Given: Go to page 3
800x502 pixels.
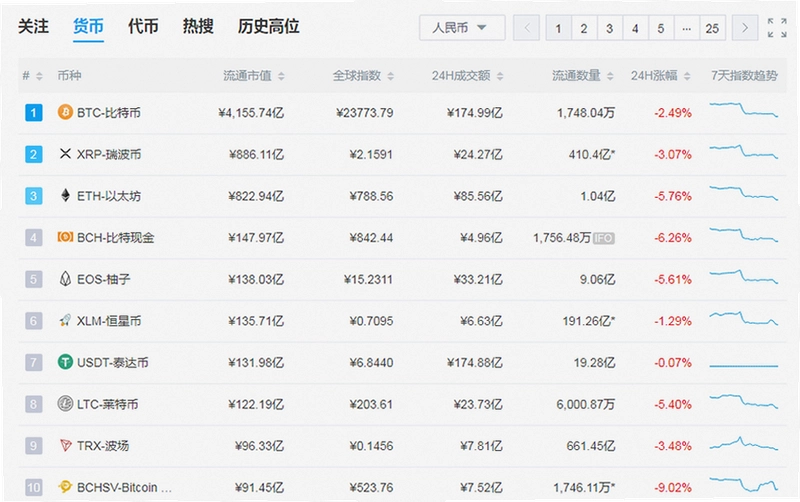Looking at the screenshot, I should (x=610, y=28).
